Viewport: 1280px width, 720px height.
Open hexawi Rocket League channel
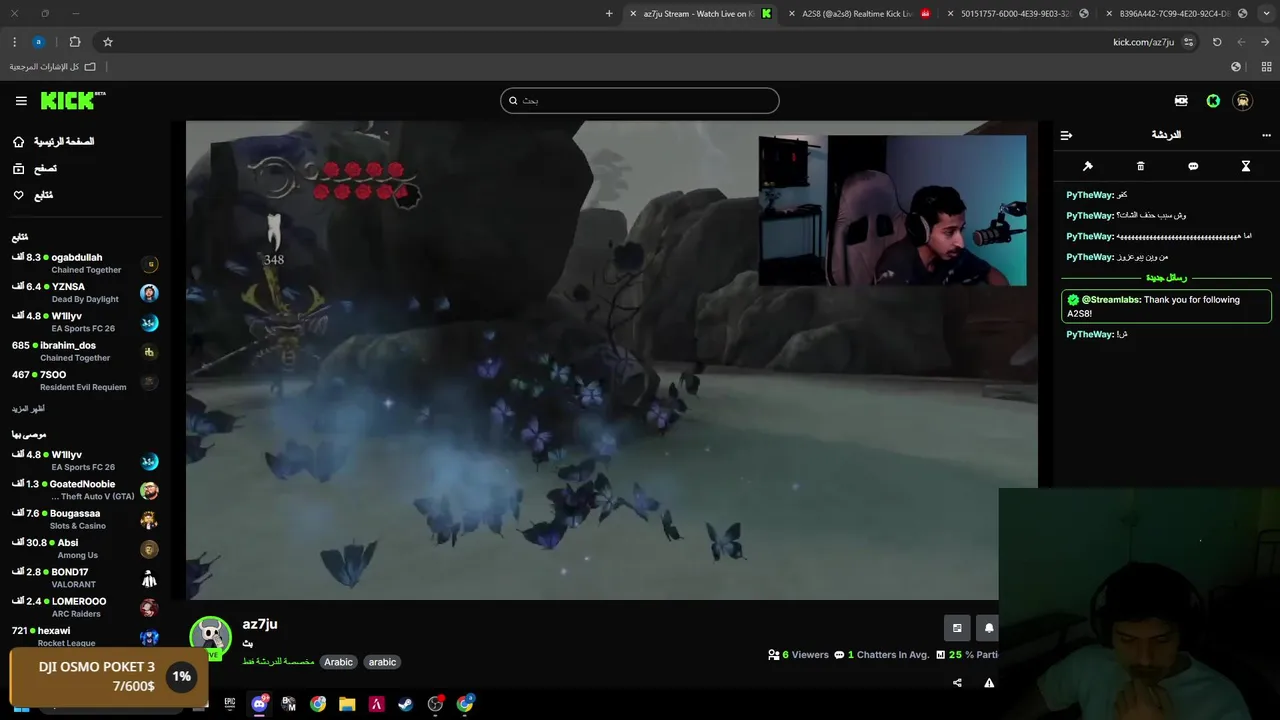(84, 636)
